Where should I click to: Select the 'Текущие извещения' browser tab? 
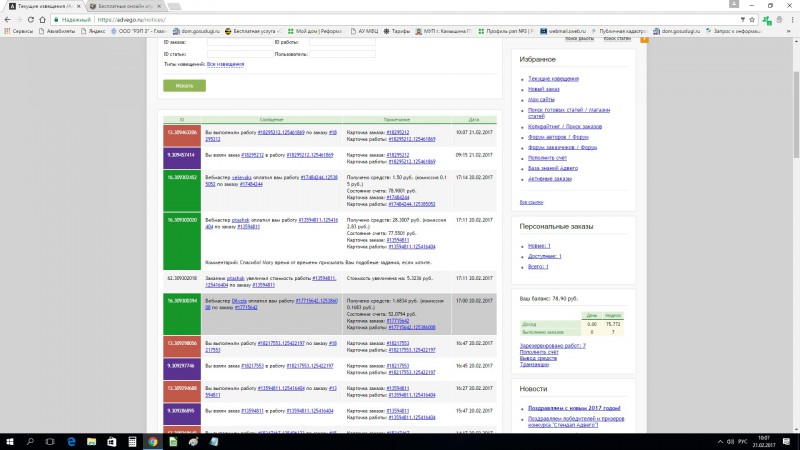pos(43,6)
